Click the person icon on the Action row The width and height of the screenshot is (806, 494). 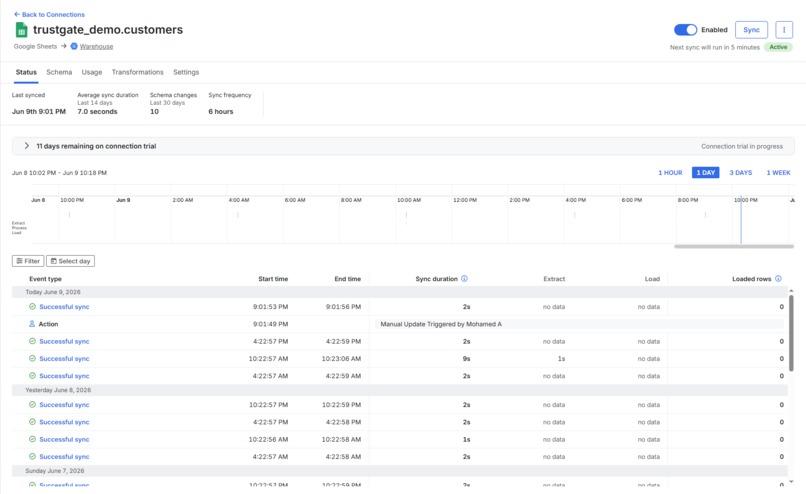click(x=32, y=324)
